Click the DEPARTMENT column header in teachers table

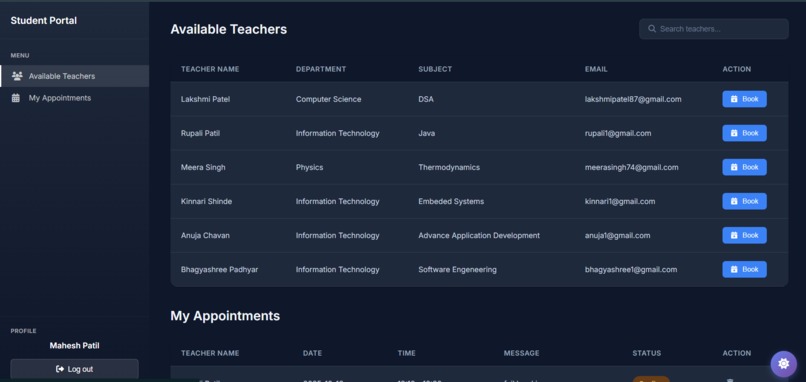pos(321,69)
